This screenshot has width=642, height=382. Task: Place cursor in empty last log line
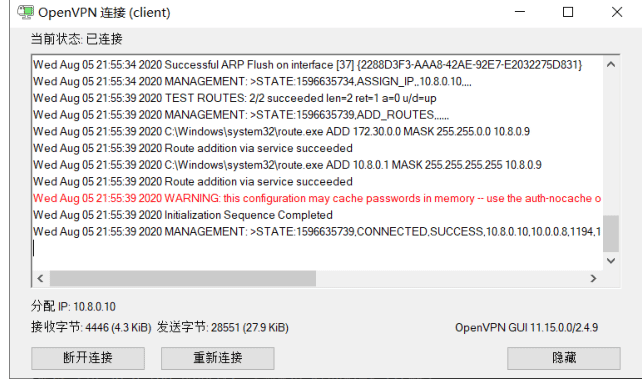(x=317, y=249)
